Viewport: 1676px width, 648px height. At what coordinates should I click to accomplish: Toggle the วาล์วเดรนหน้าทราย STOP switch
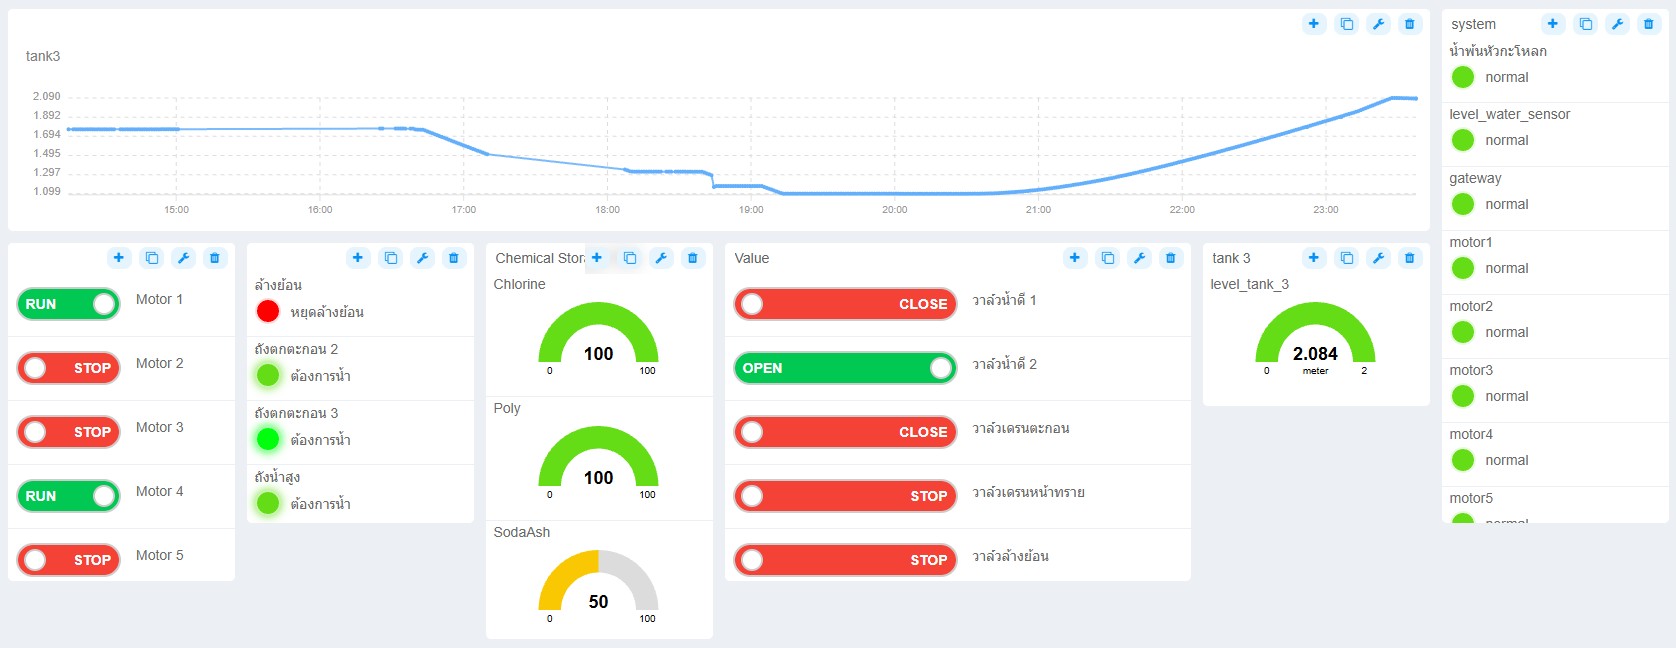coord(846,496)
